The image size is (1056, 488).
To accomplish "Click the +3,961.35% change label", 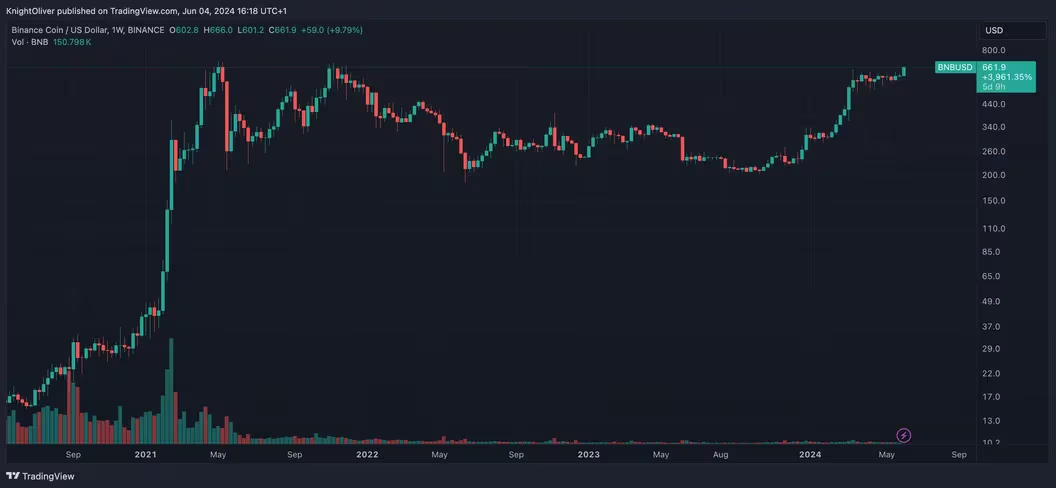I will pyautogui.click(x=1007, y=77).
